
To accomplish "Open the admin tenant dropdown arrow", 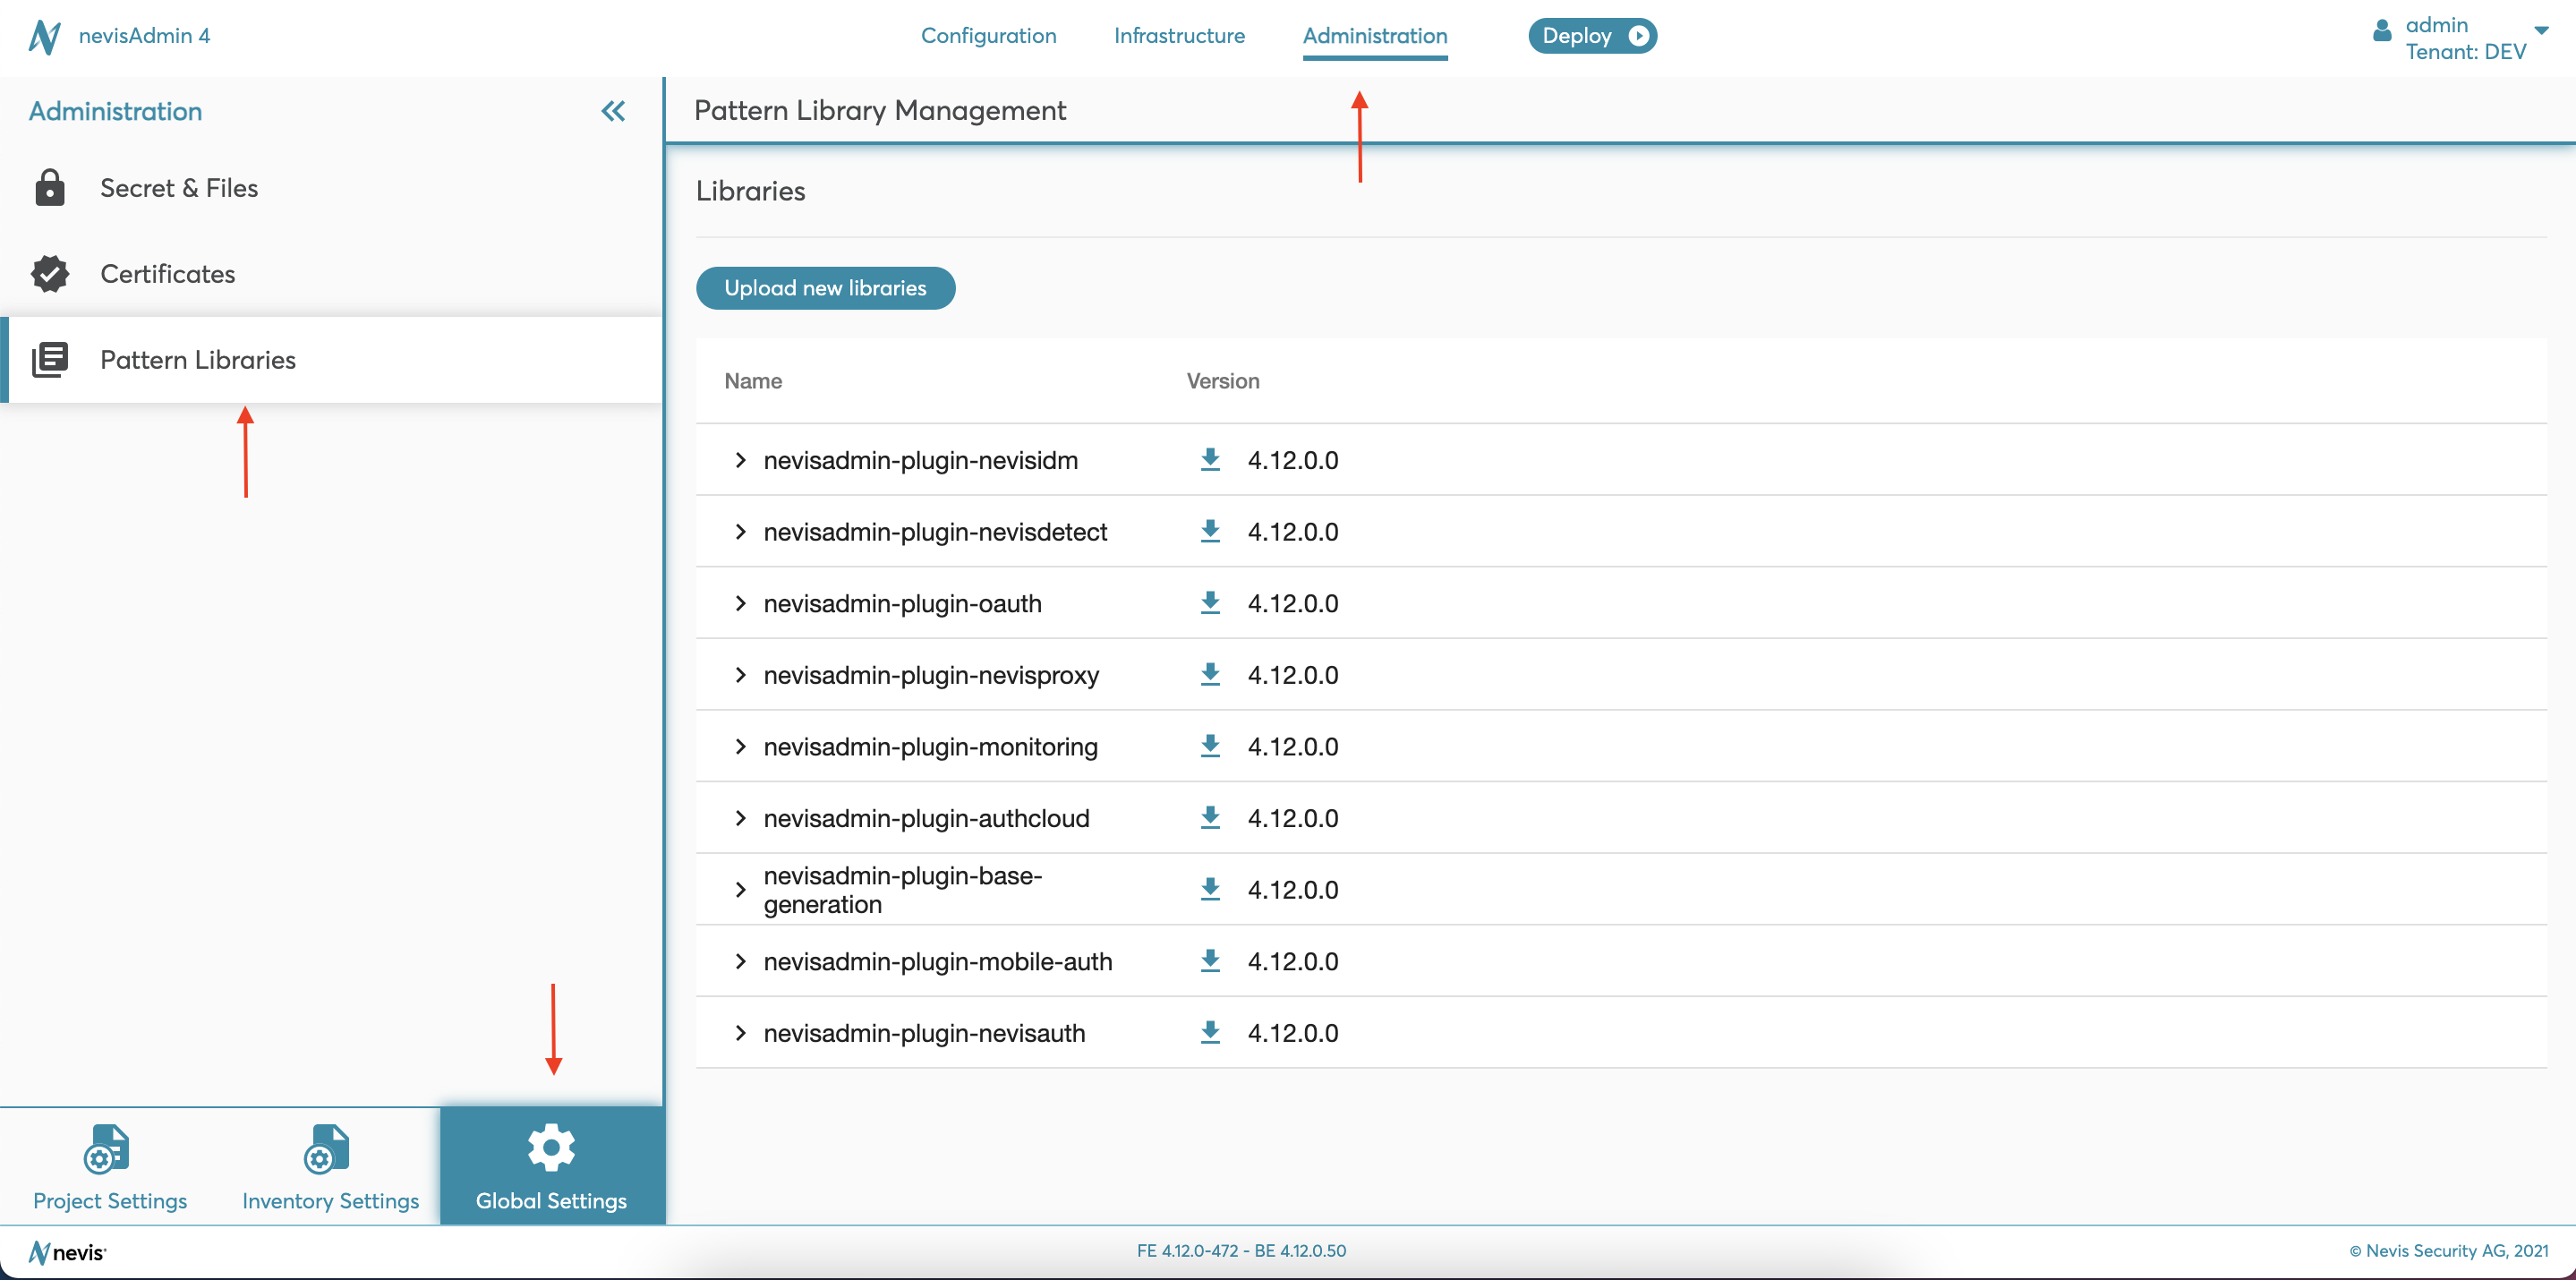I will pos(2541,31).
